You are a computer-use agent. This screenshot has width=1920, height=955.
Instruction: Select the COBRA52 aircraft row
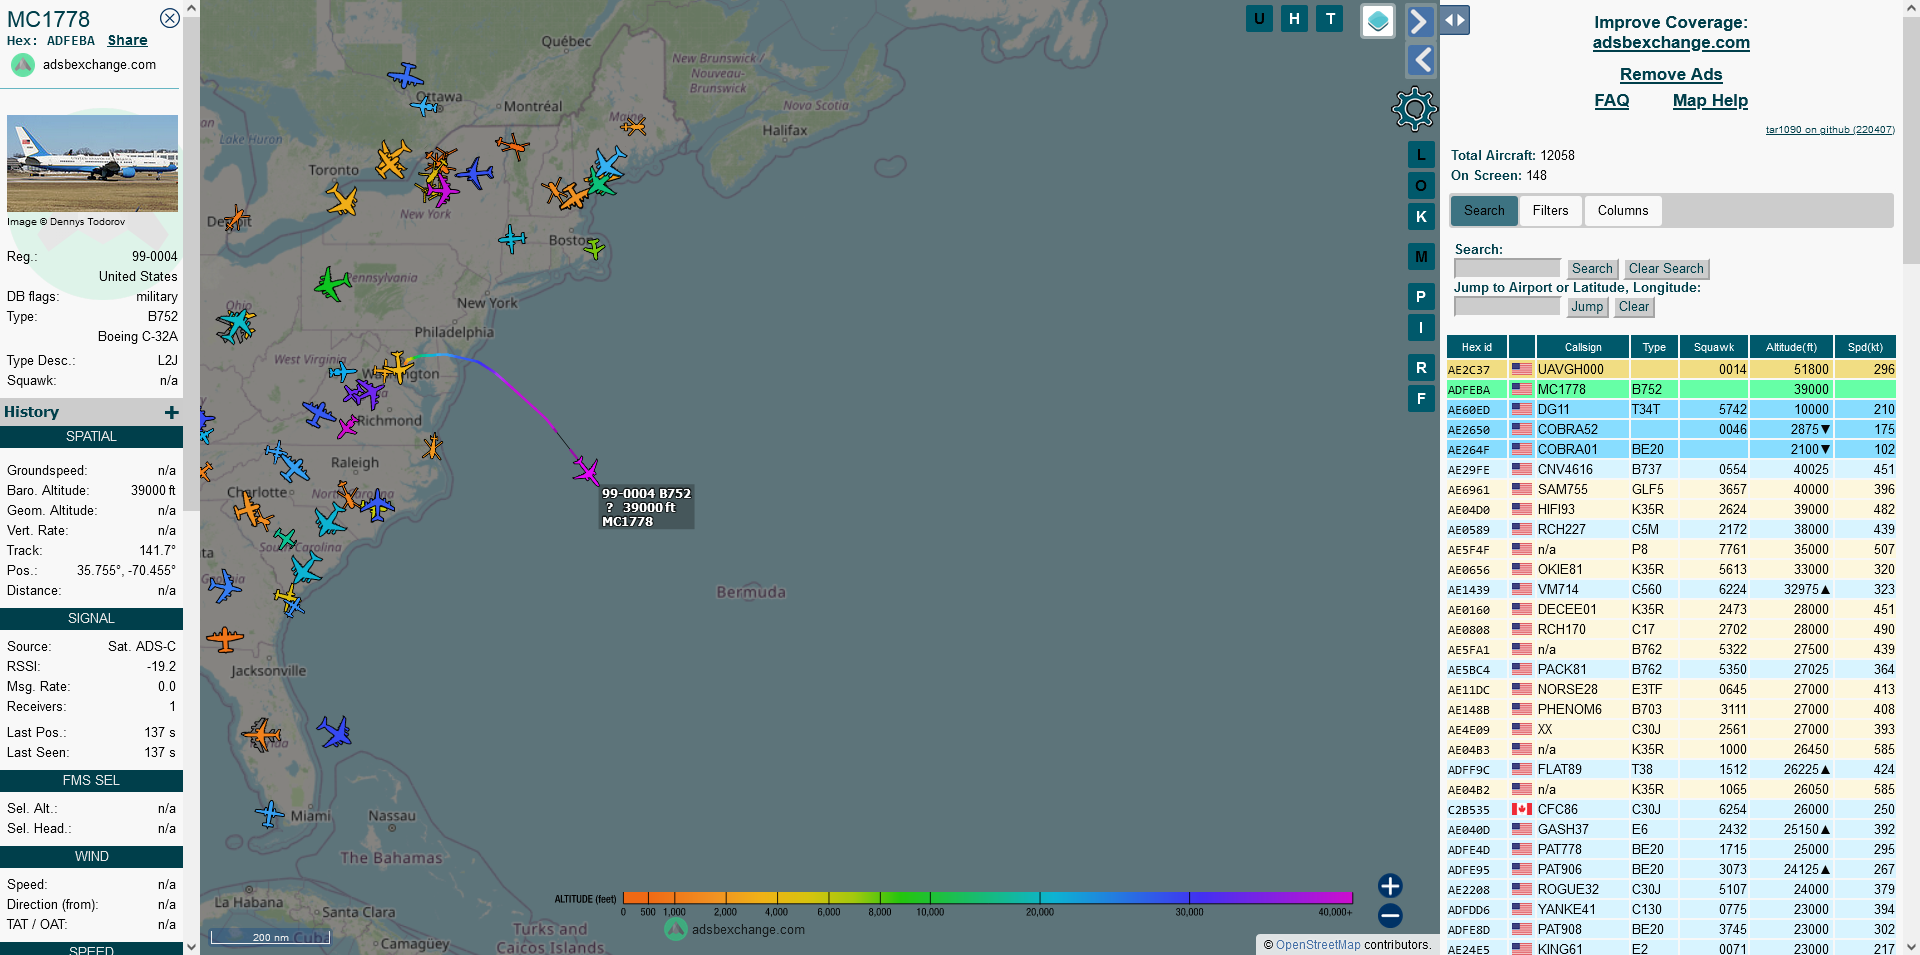pos(1671,430)
